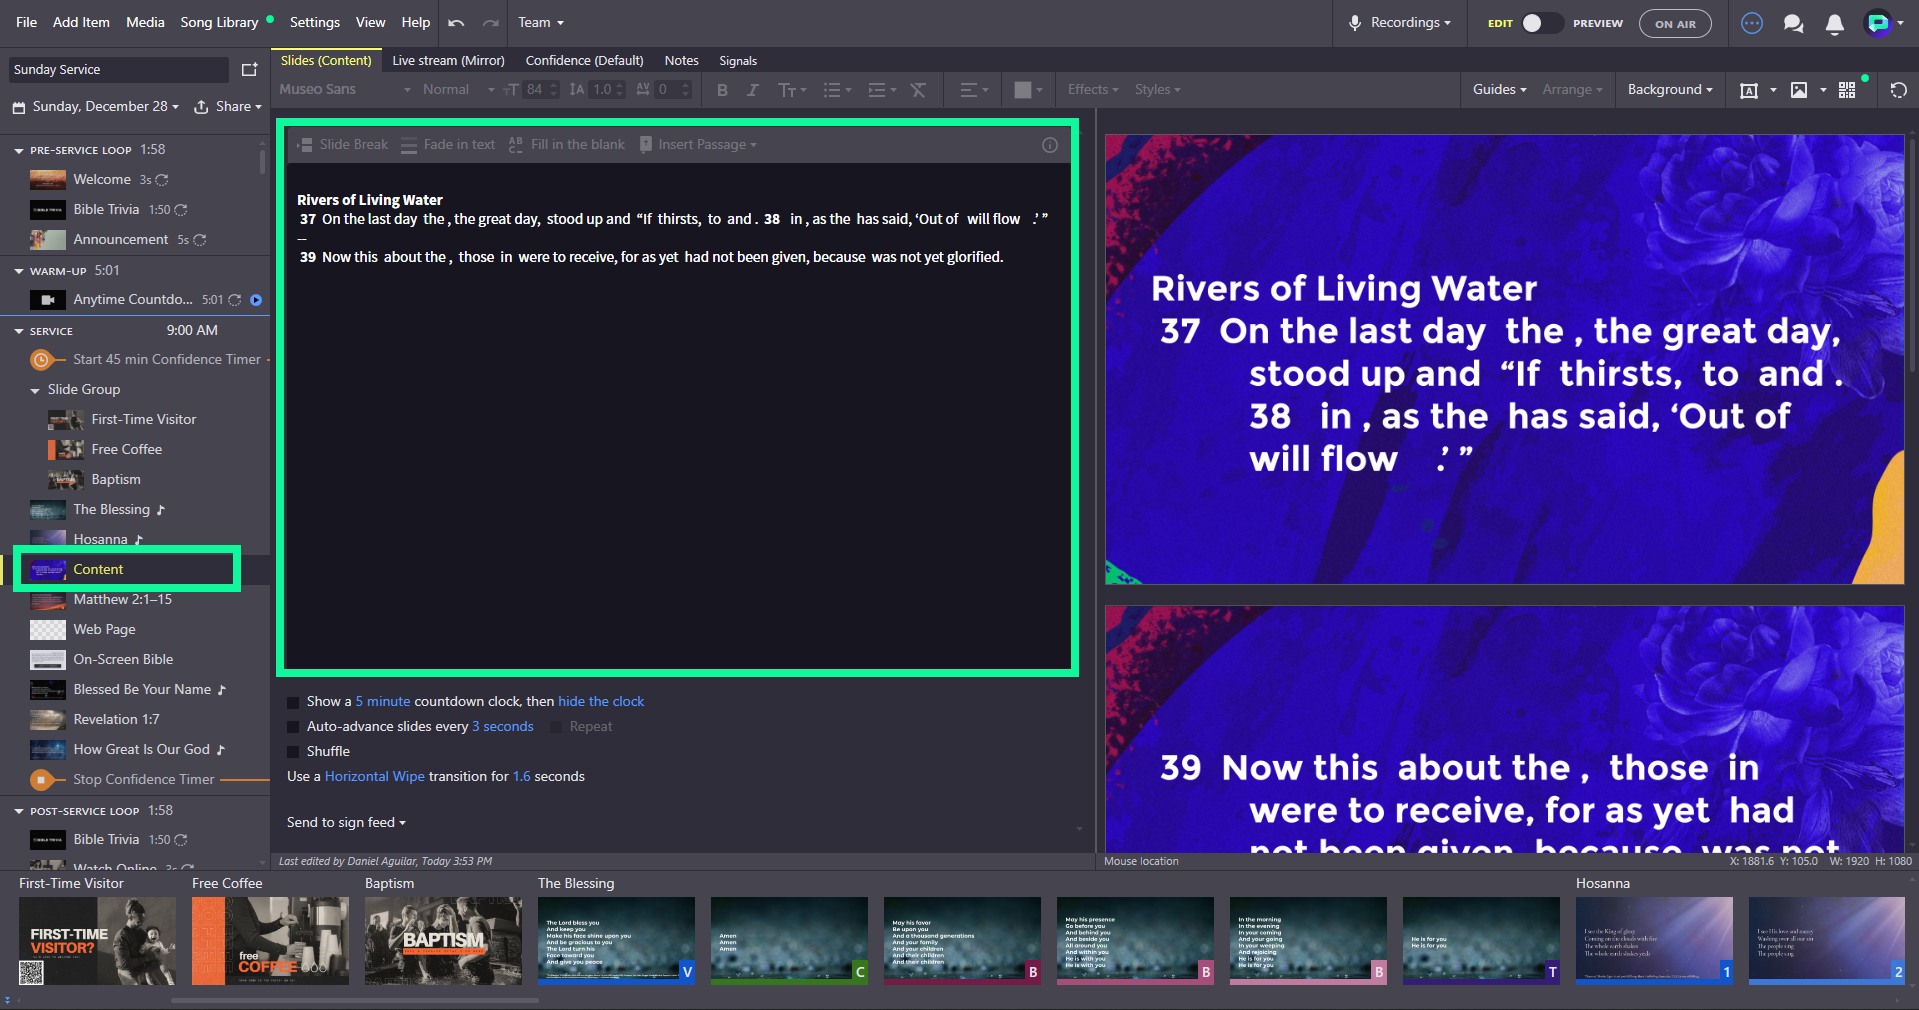Viewport: 1919px width, 1010px height.
Task: Undo the last action
Action: point(456,22)
